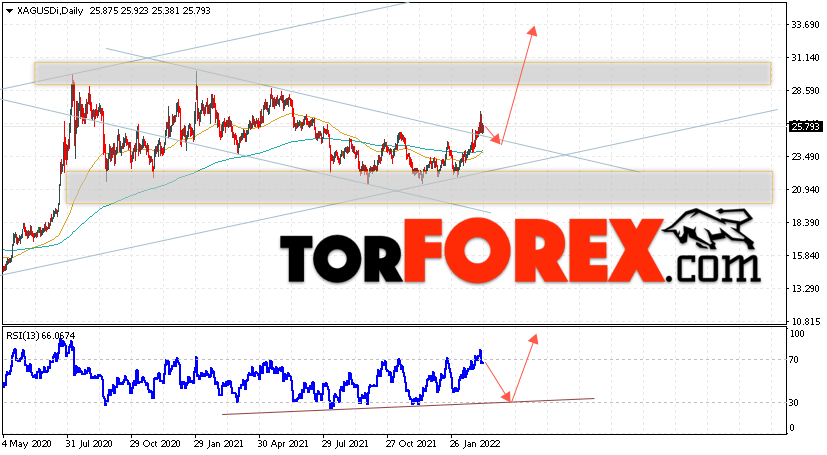Select the RSI 0 level label
The height and width of the screenshot is (455, 827).
tap(792, 429)
